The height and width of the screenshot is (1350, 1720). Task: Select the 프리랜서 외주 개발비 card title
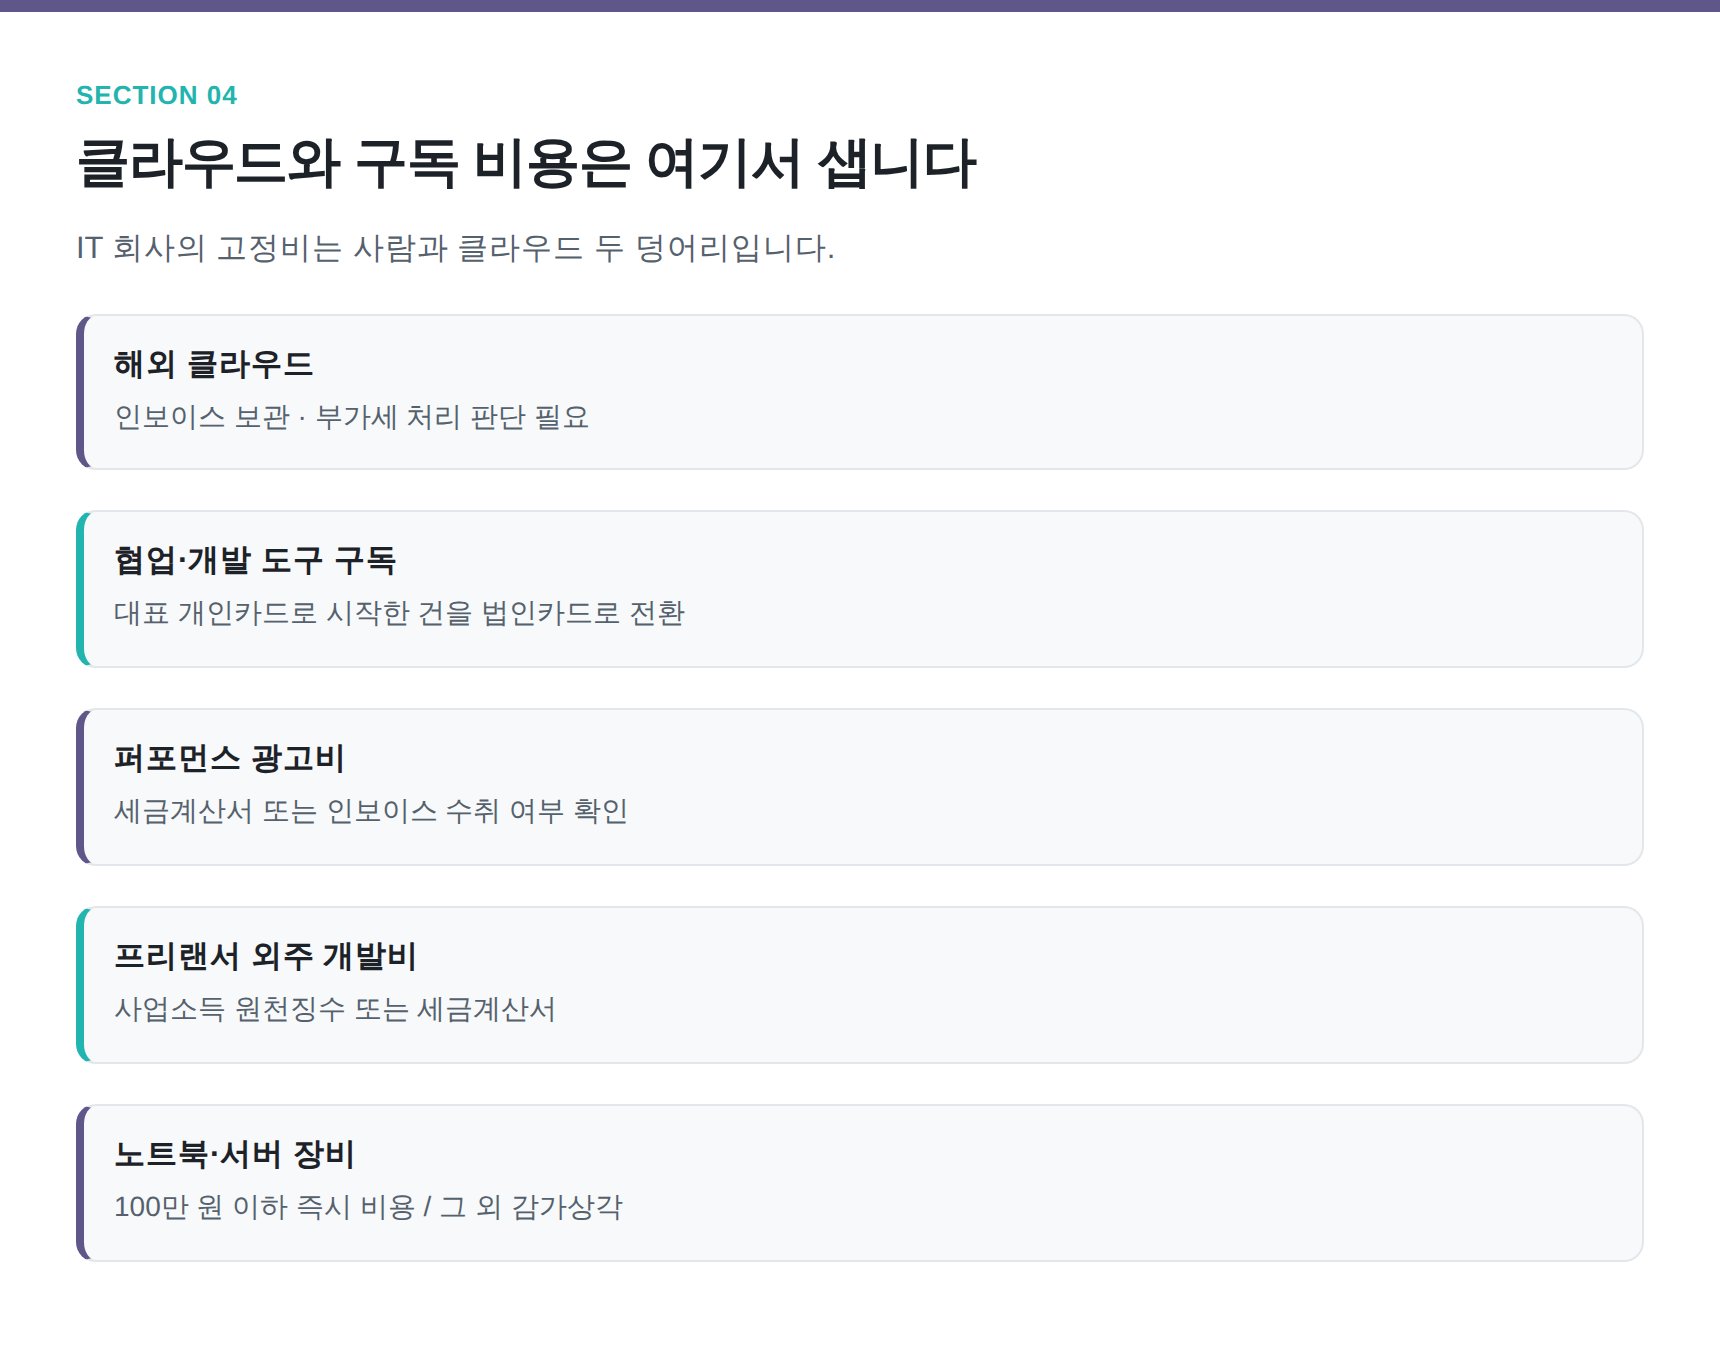(x=265, y=956)
